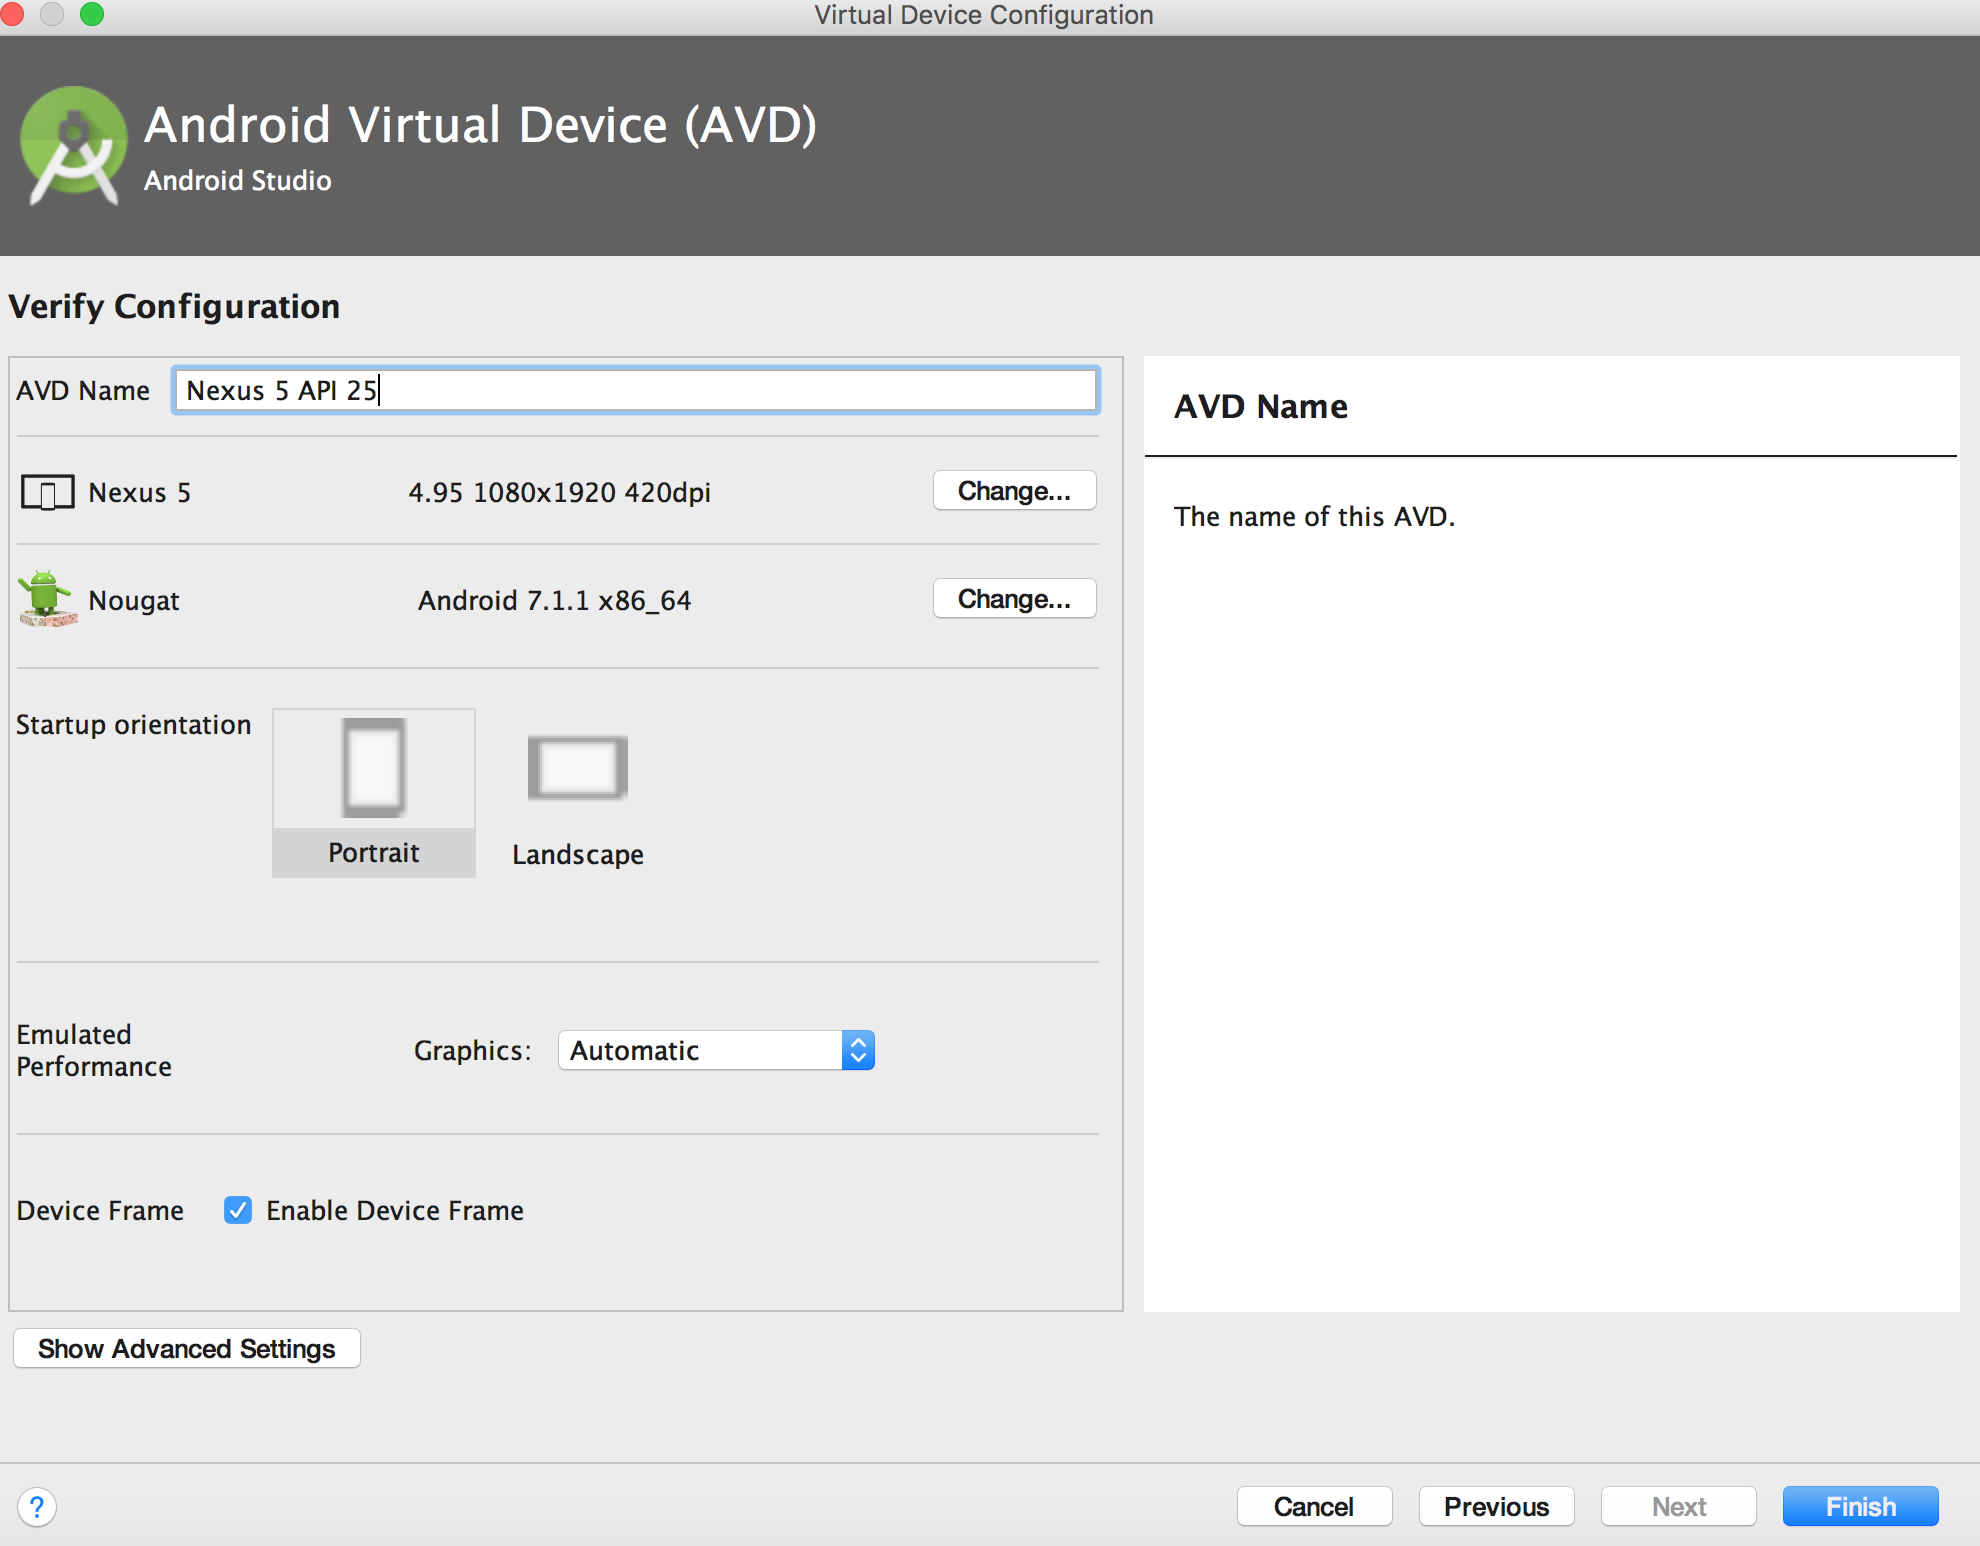Click the 'AVD Name' help panel heading
Image resolution: width=1980 pixels, height=1546 pixels.
click(x=1261, y=407)
